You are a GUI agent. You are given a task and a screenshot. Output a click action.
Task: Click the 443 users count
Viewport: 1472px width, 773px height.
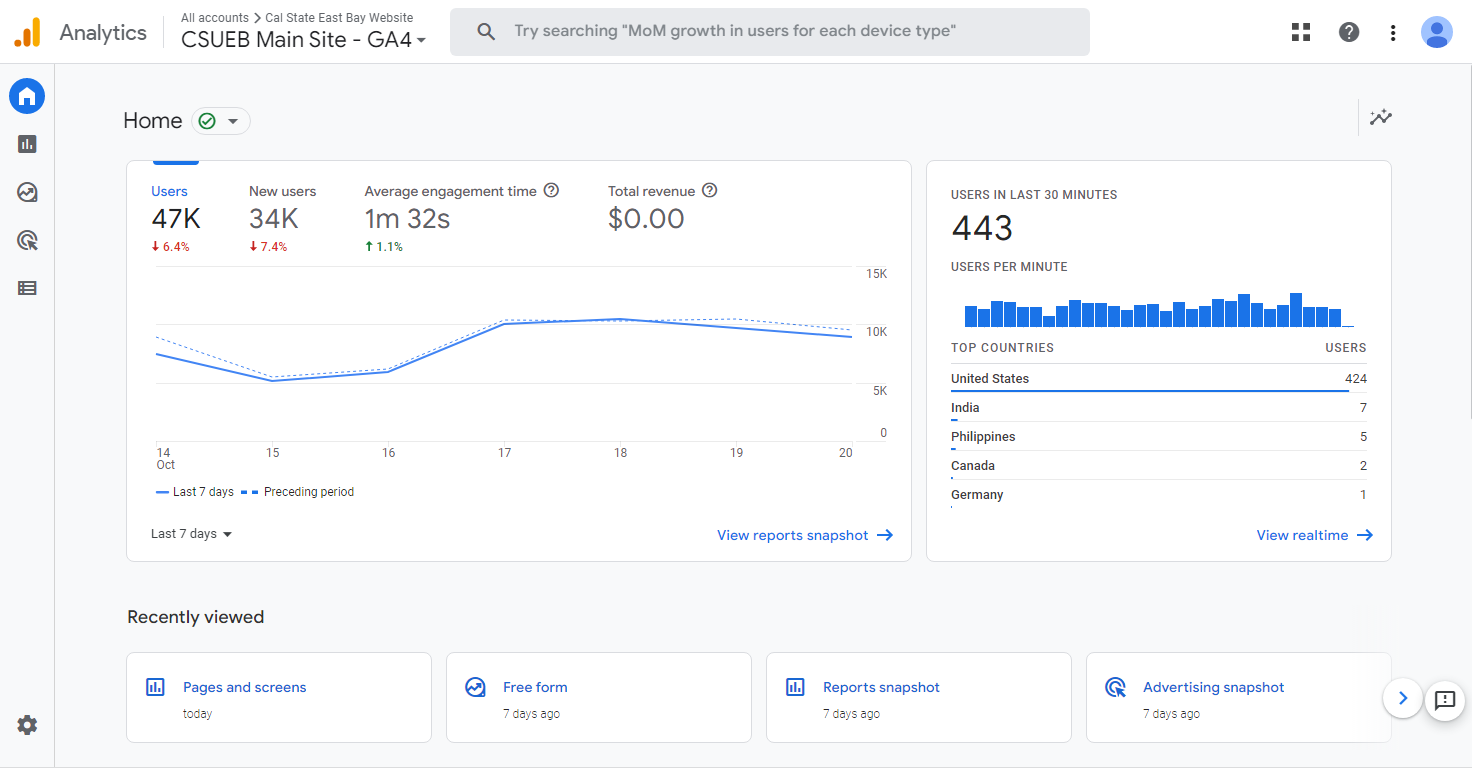point(982,228)
